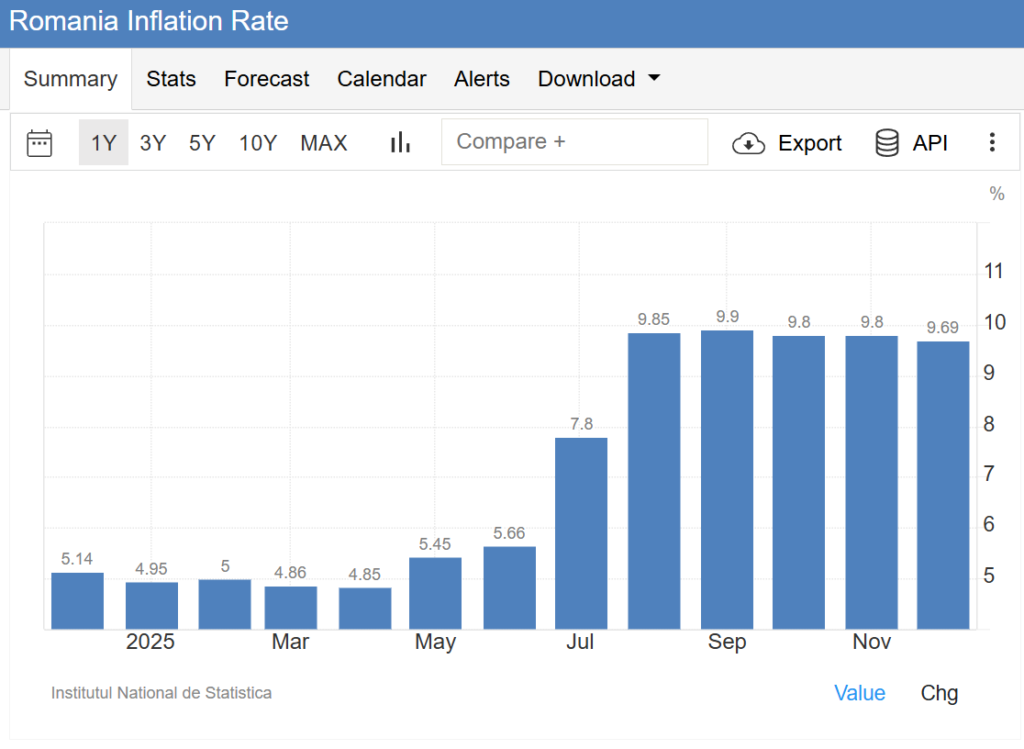Open the calendar date range picker icon
Image resolution: width=1024 pixels, height=749 pixels.
(39, 143)
